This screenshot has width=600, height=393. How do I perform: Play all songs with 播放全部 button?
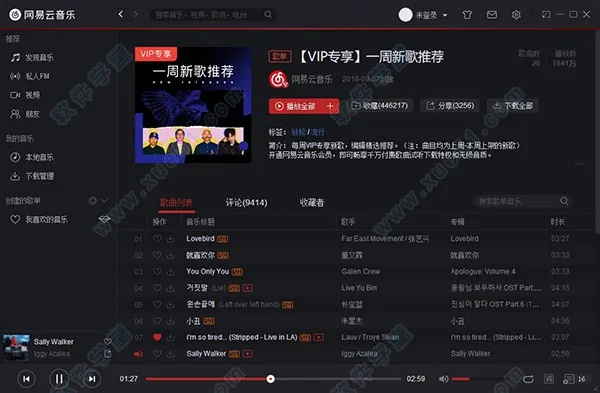tap(295, 106)
